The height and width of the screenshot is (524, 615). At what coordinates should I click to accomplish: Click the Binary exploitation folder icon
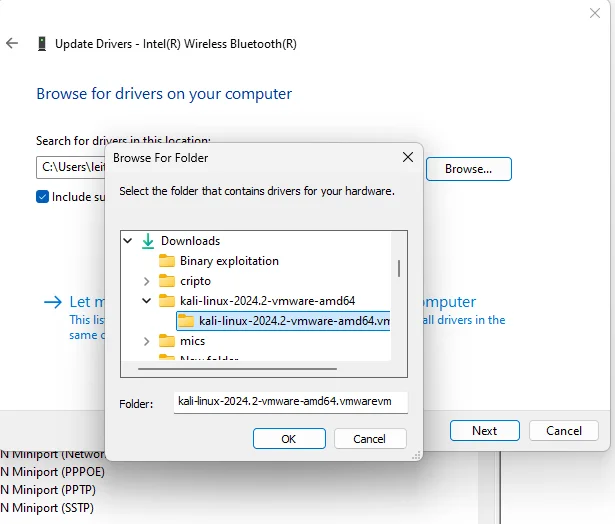click(x=167, y=261)
